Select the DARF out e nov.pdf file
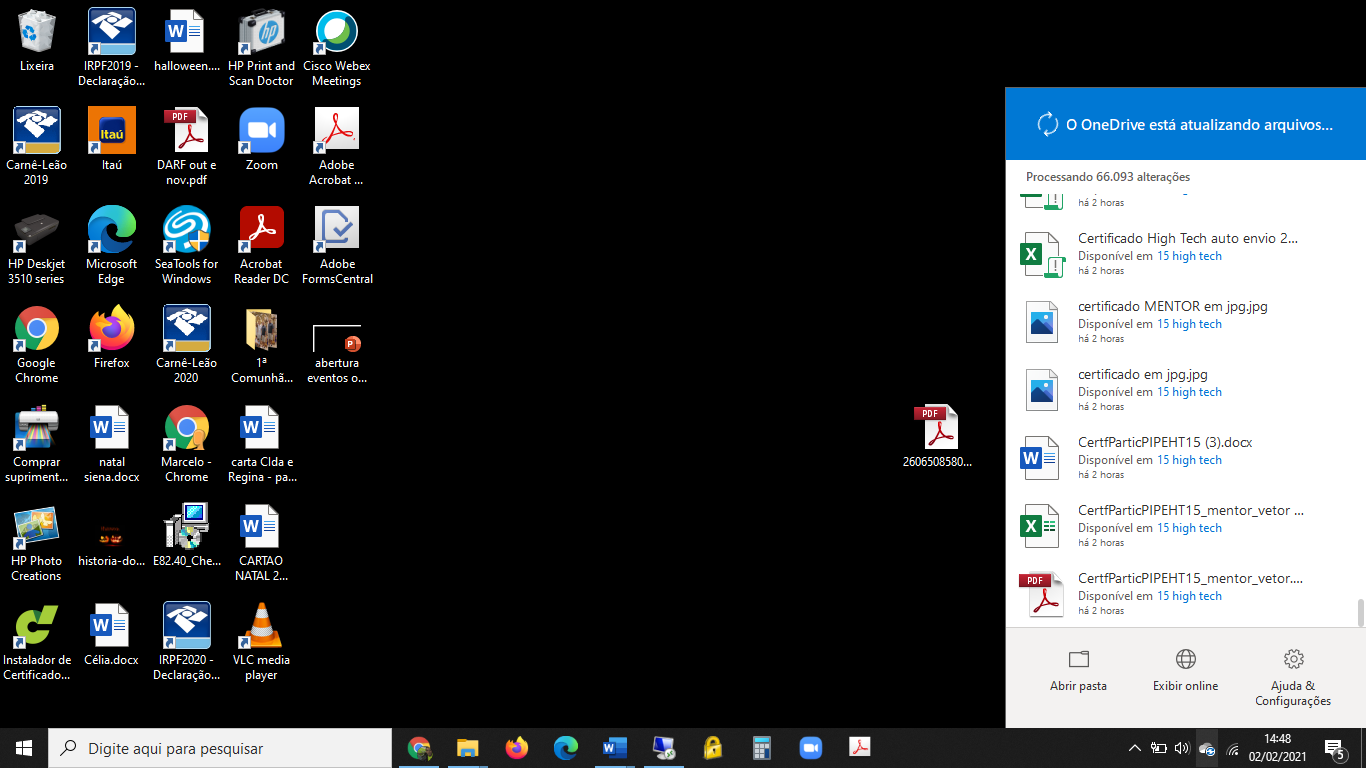 [187, 146]
